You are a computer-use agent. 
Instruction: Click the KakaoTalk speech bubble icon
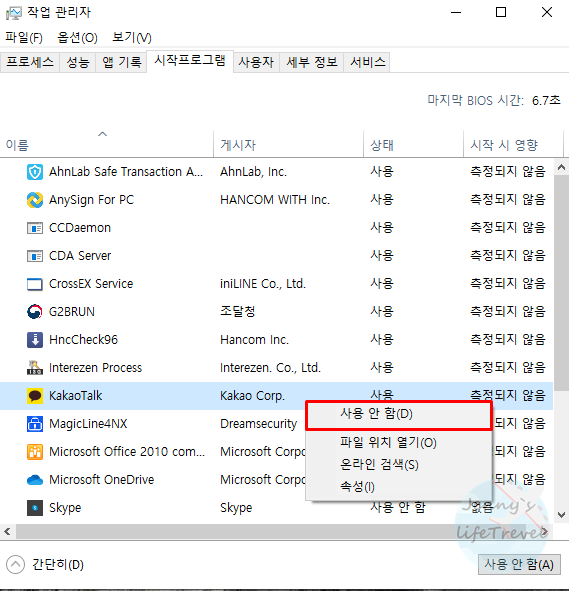click(x=35, y=396)
